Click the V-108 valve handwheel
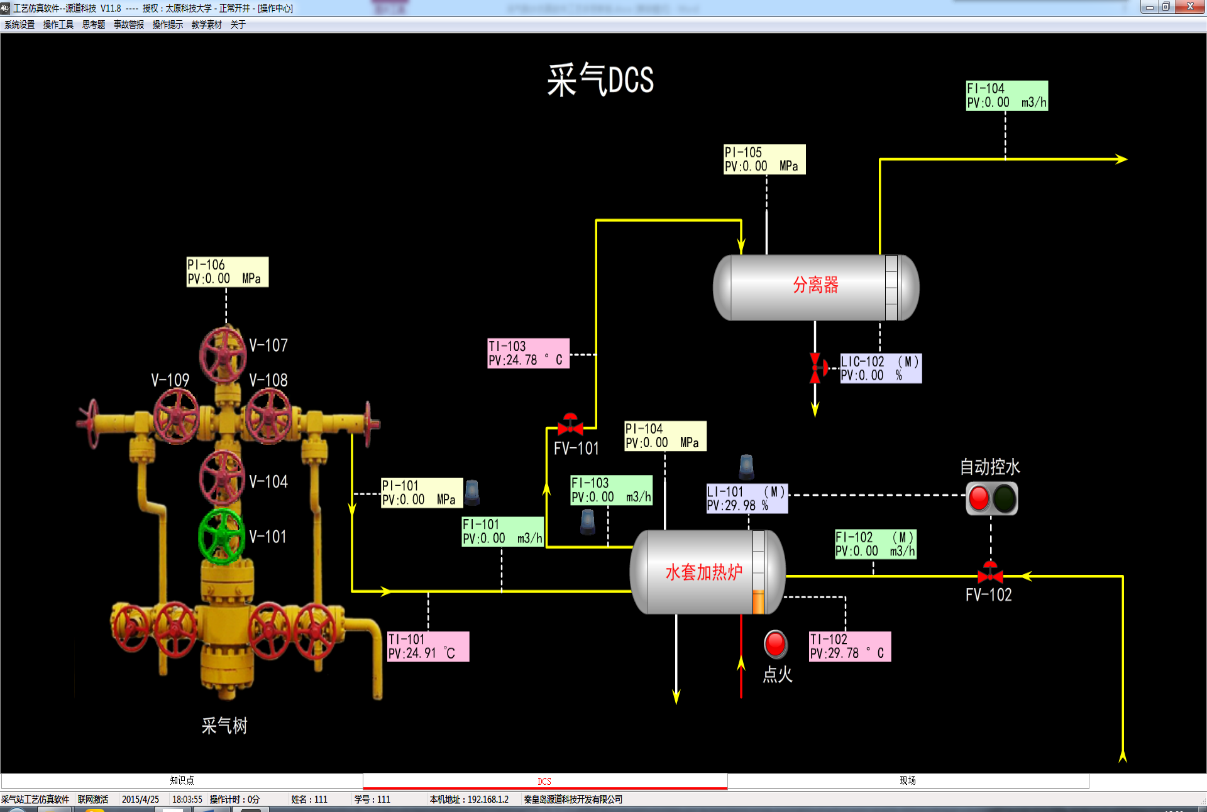Image resolution: width=1207 pixels, height=812 pixels. coord(267,414)
